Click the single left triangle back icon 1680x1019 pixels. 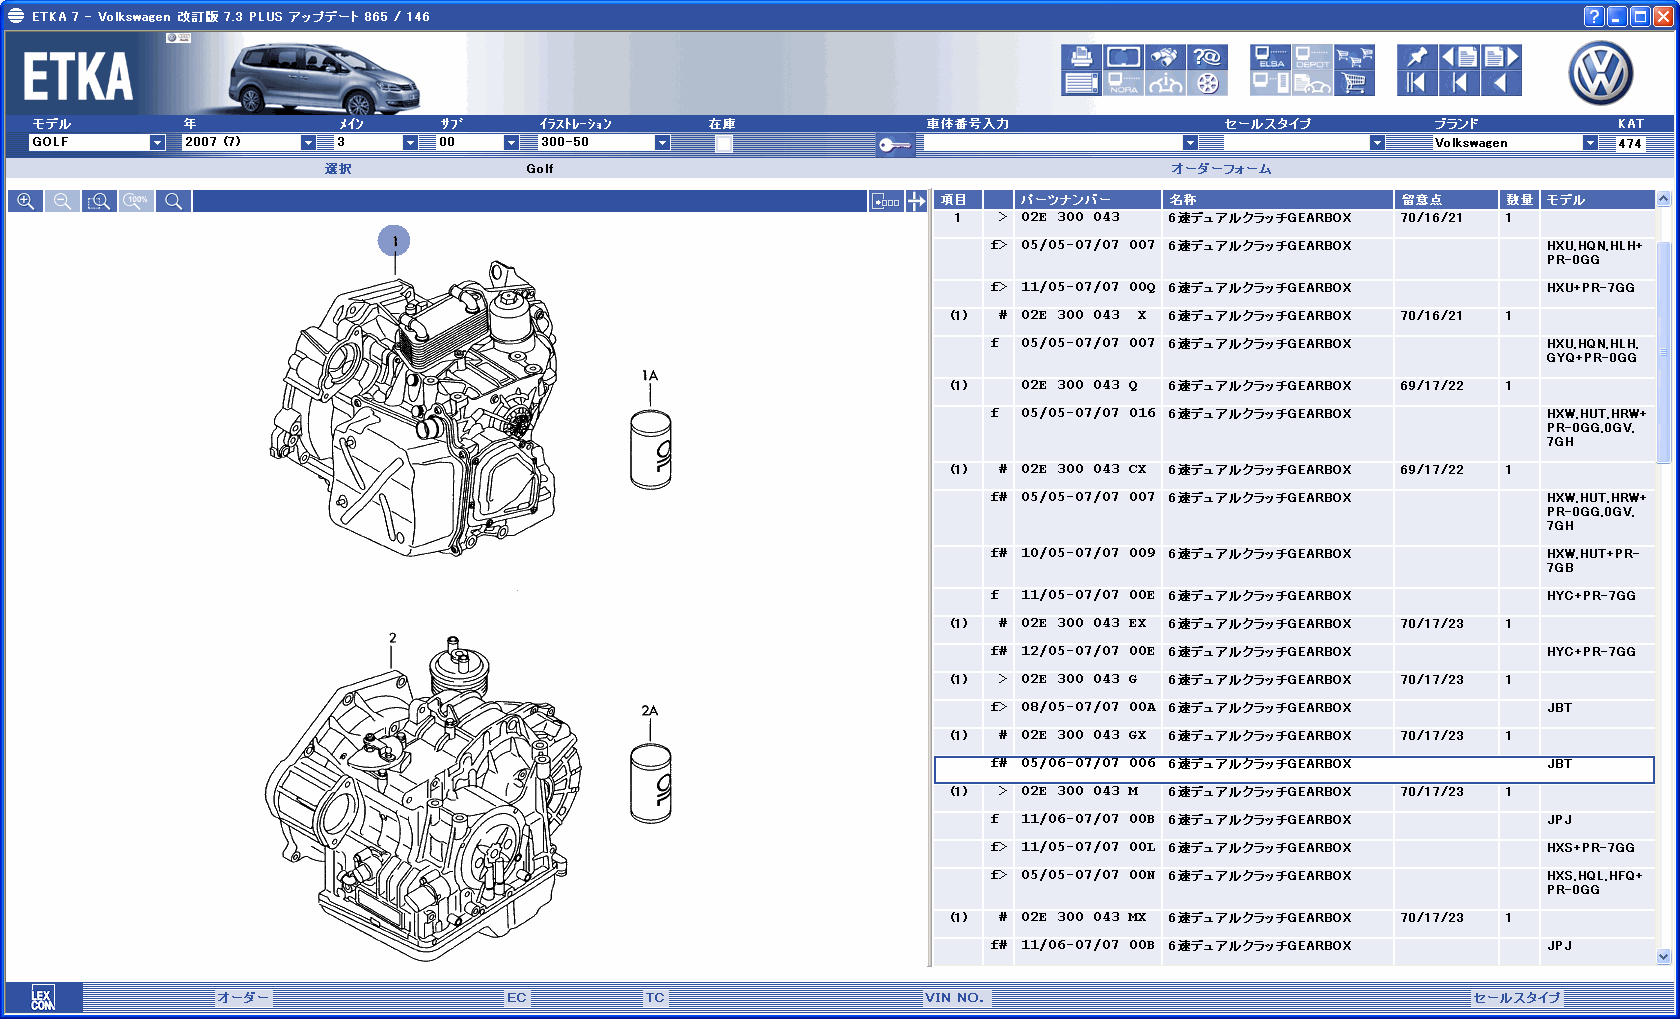point(1501,83)
